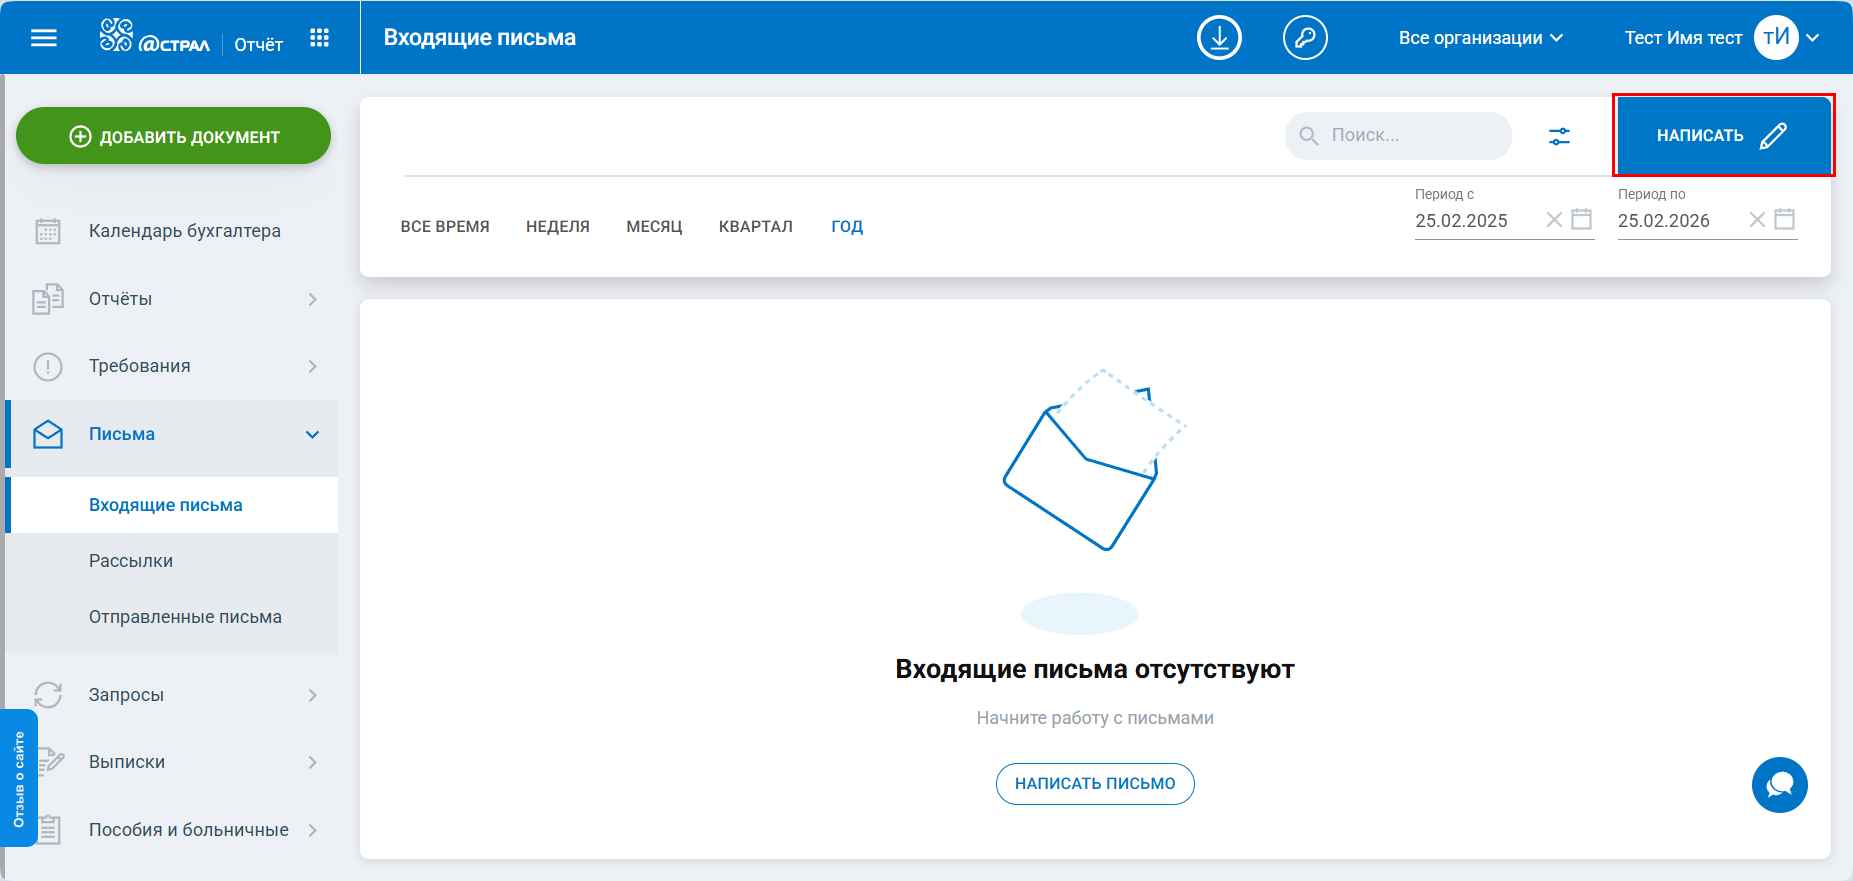Focus the 'Поиск...' search field
Screen dimensions: 1853x881
(x=1410, y=136)
